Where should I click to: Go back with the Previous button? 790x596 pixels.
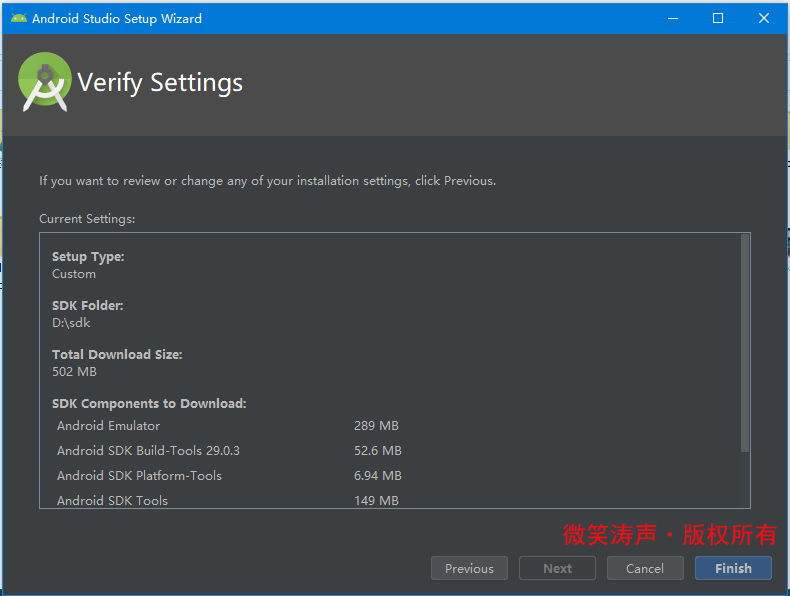pos(469,568)
